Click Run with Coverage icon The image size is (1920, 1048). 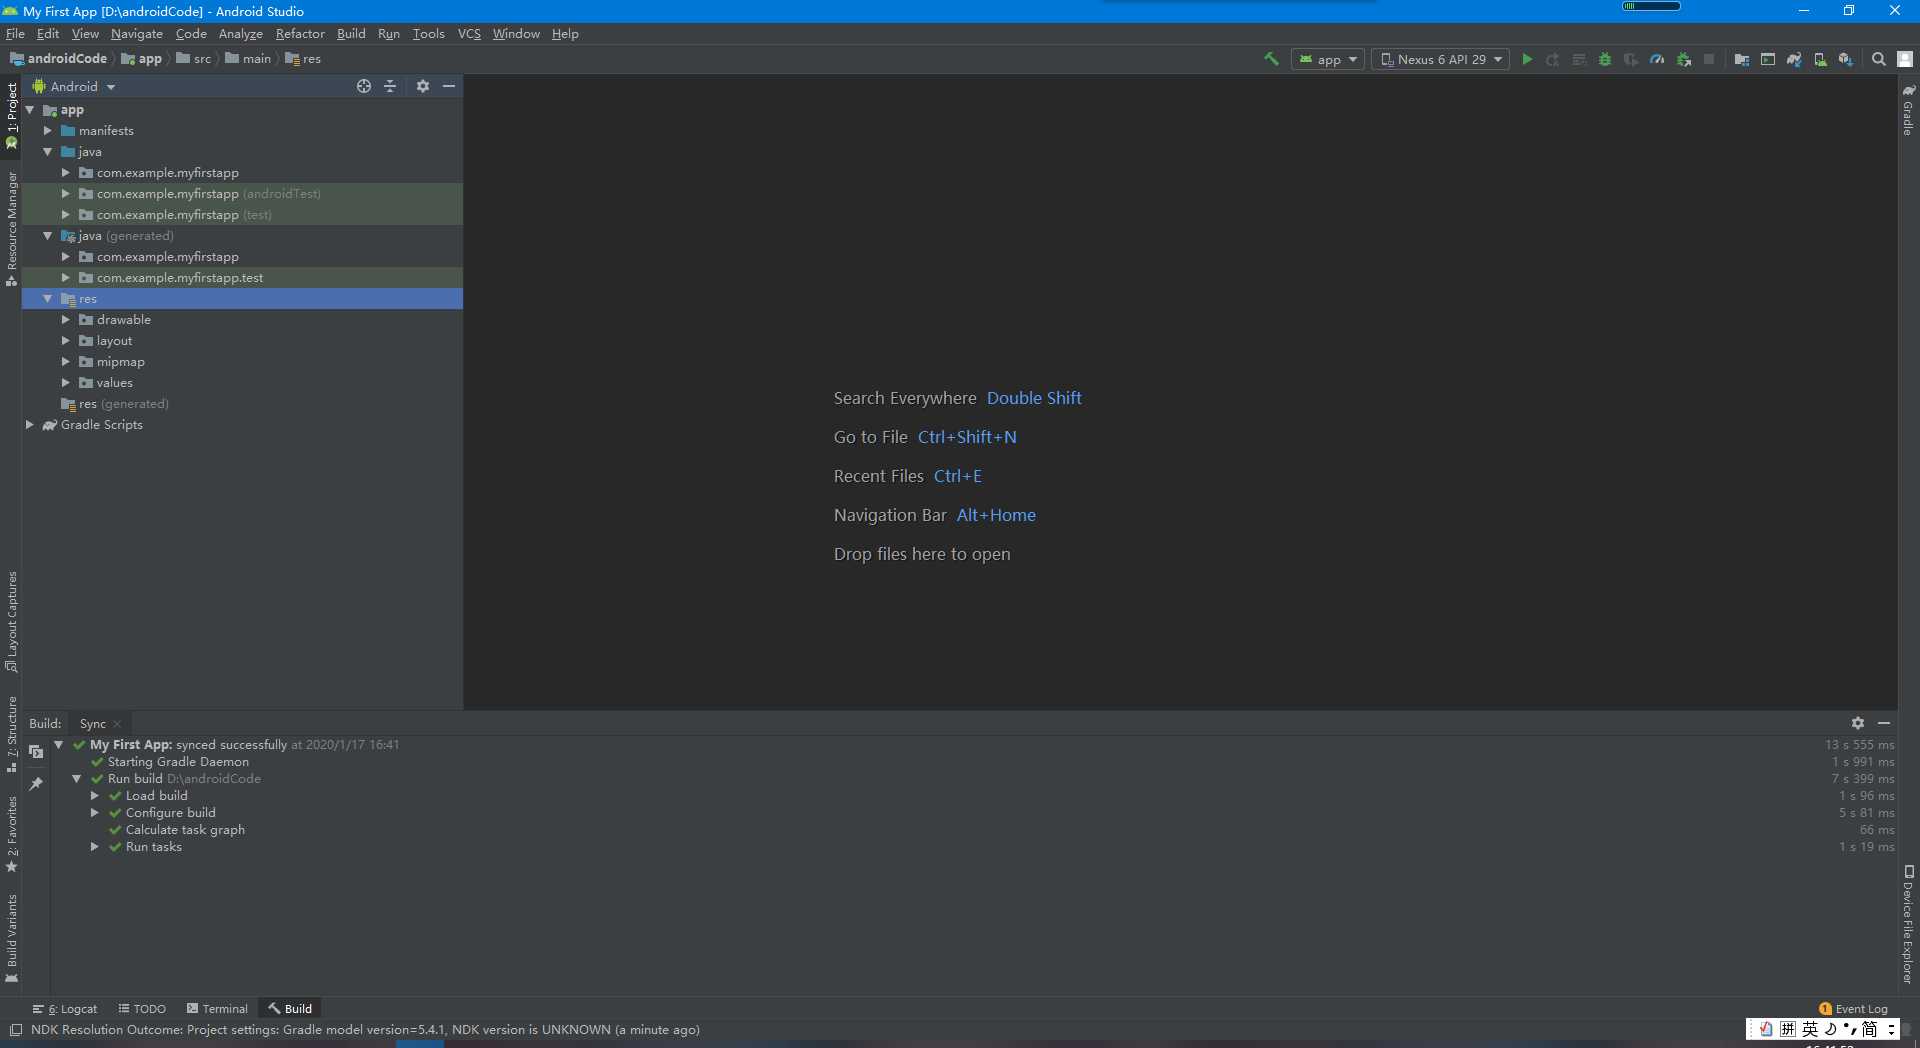[x=1631, y=59]
